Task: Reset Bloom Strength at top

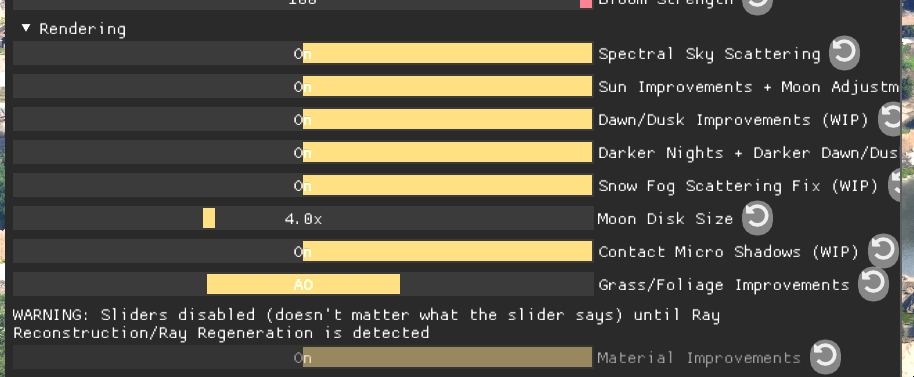Action: [x=757, y=5]
